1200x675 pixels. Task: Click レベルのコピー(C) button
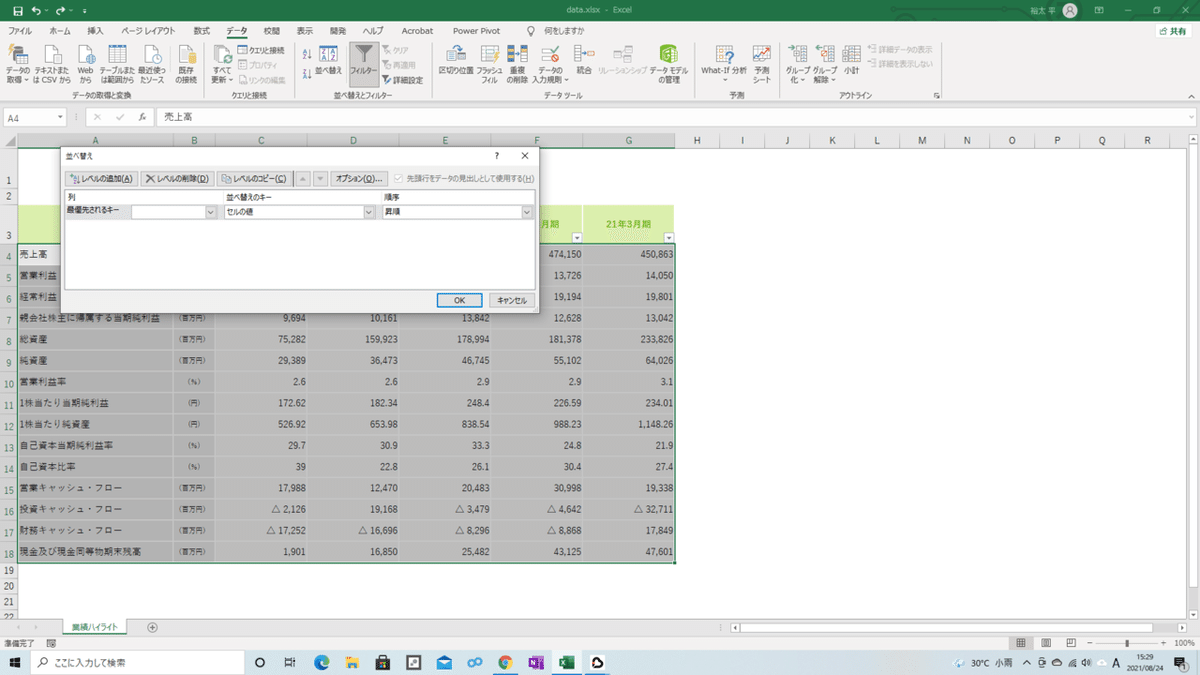click(254, 179)
